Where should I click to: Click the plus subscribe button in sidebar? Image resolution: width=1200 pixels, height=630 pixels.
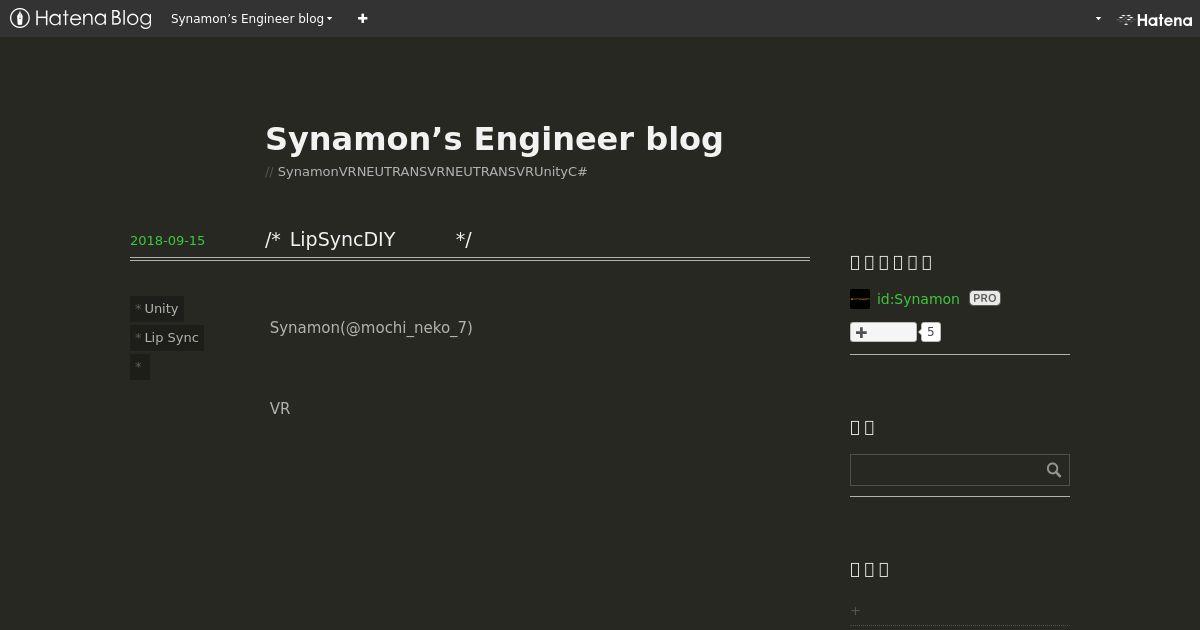pyautogui.click(x=883, y=332)
